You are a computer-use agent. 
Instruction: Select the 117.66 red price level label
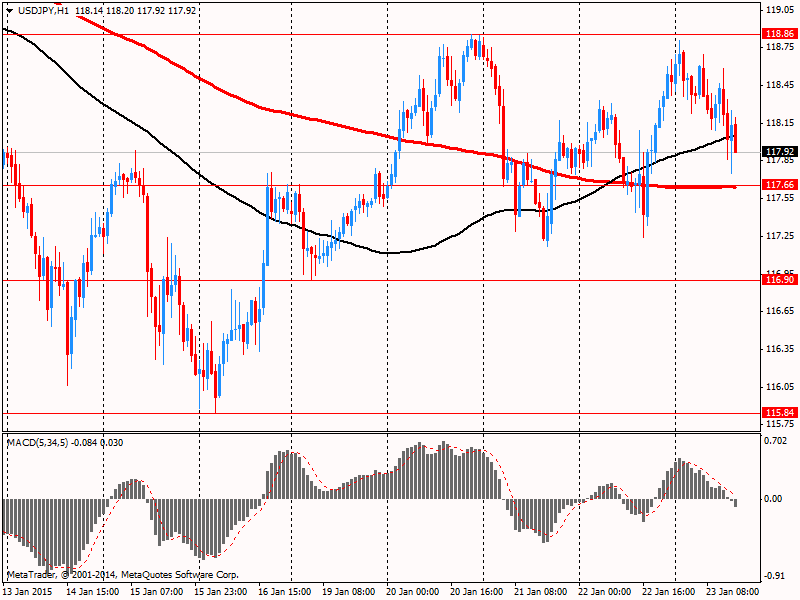(x=780, y=185)
